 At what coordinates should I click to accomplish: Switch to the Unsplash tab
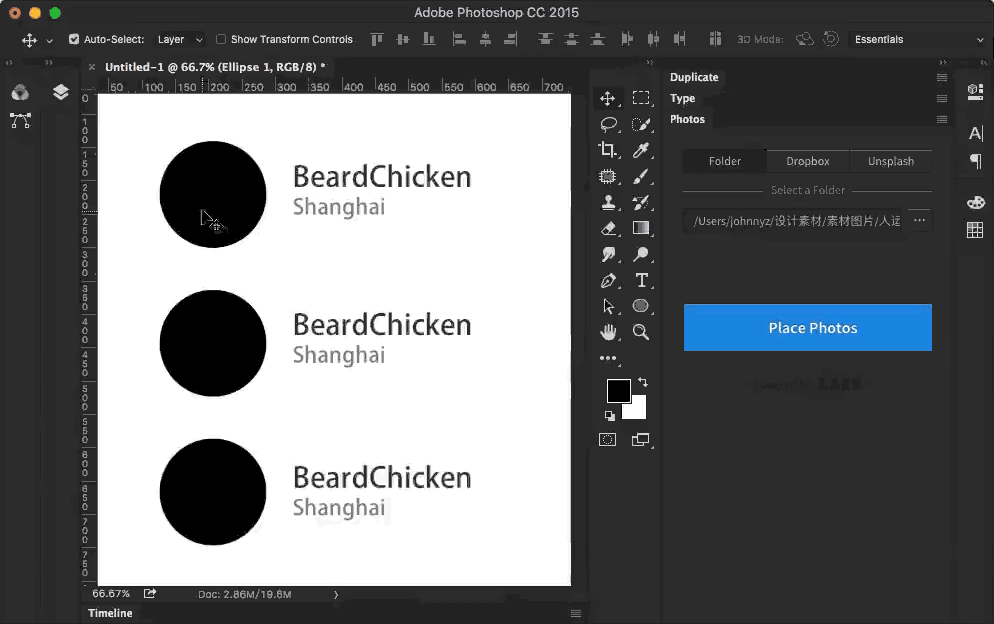pos(890,161)
